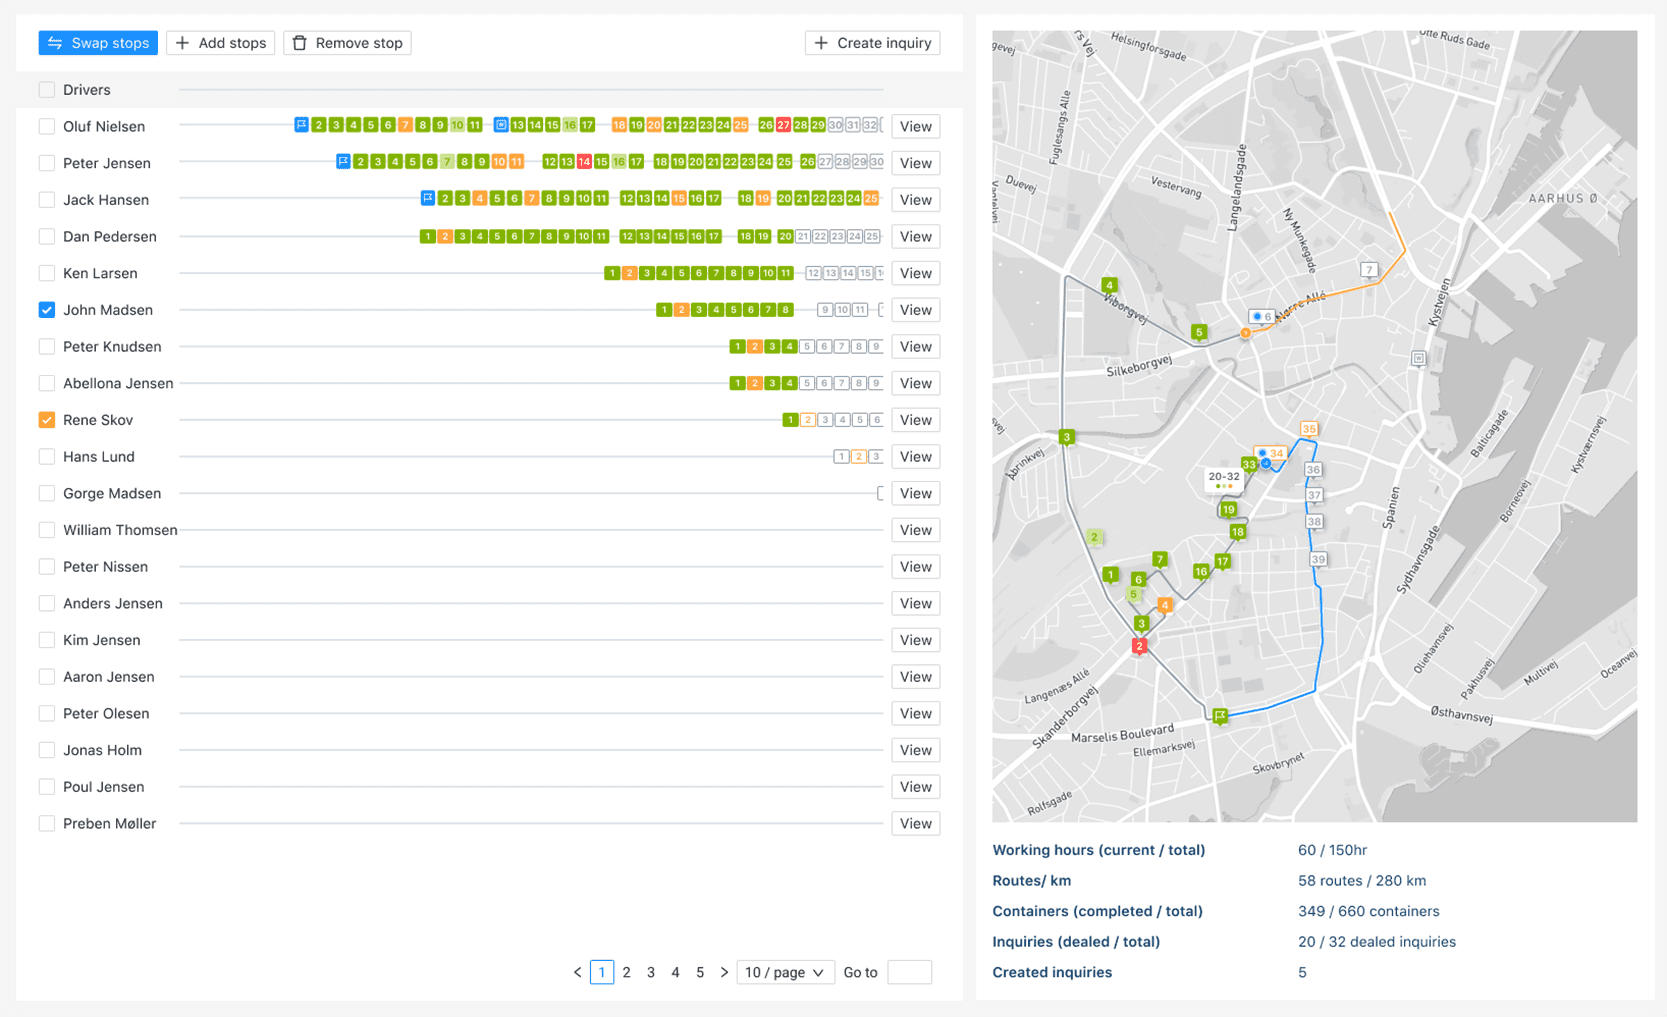Screen dimensions: 1667x1018
Task: Check Hans Lund's checkbox
Action: point(47,457)
